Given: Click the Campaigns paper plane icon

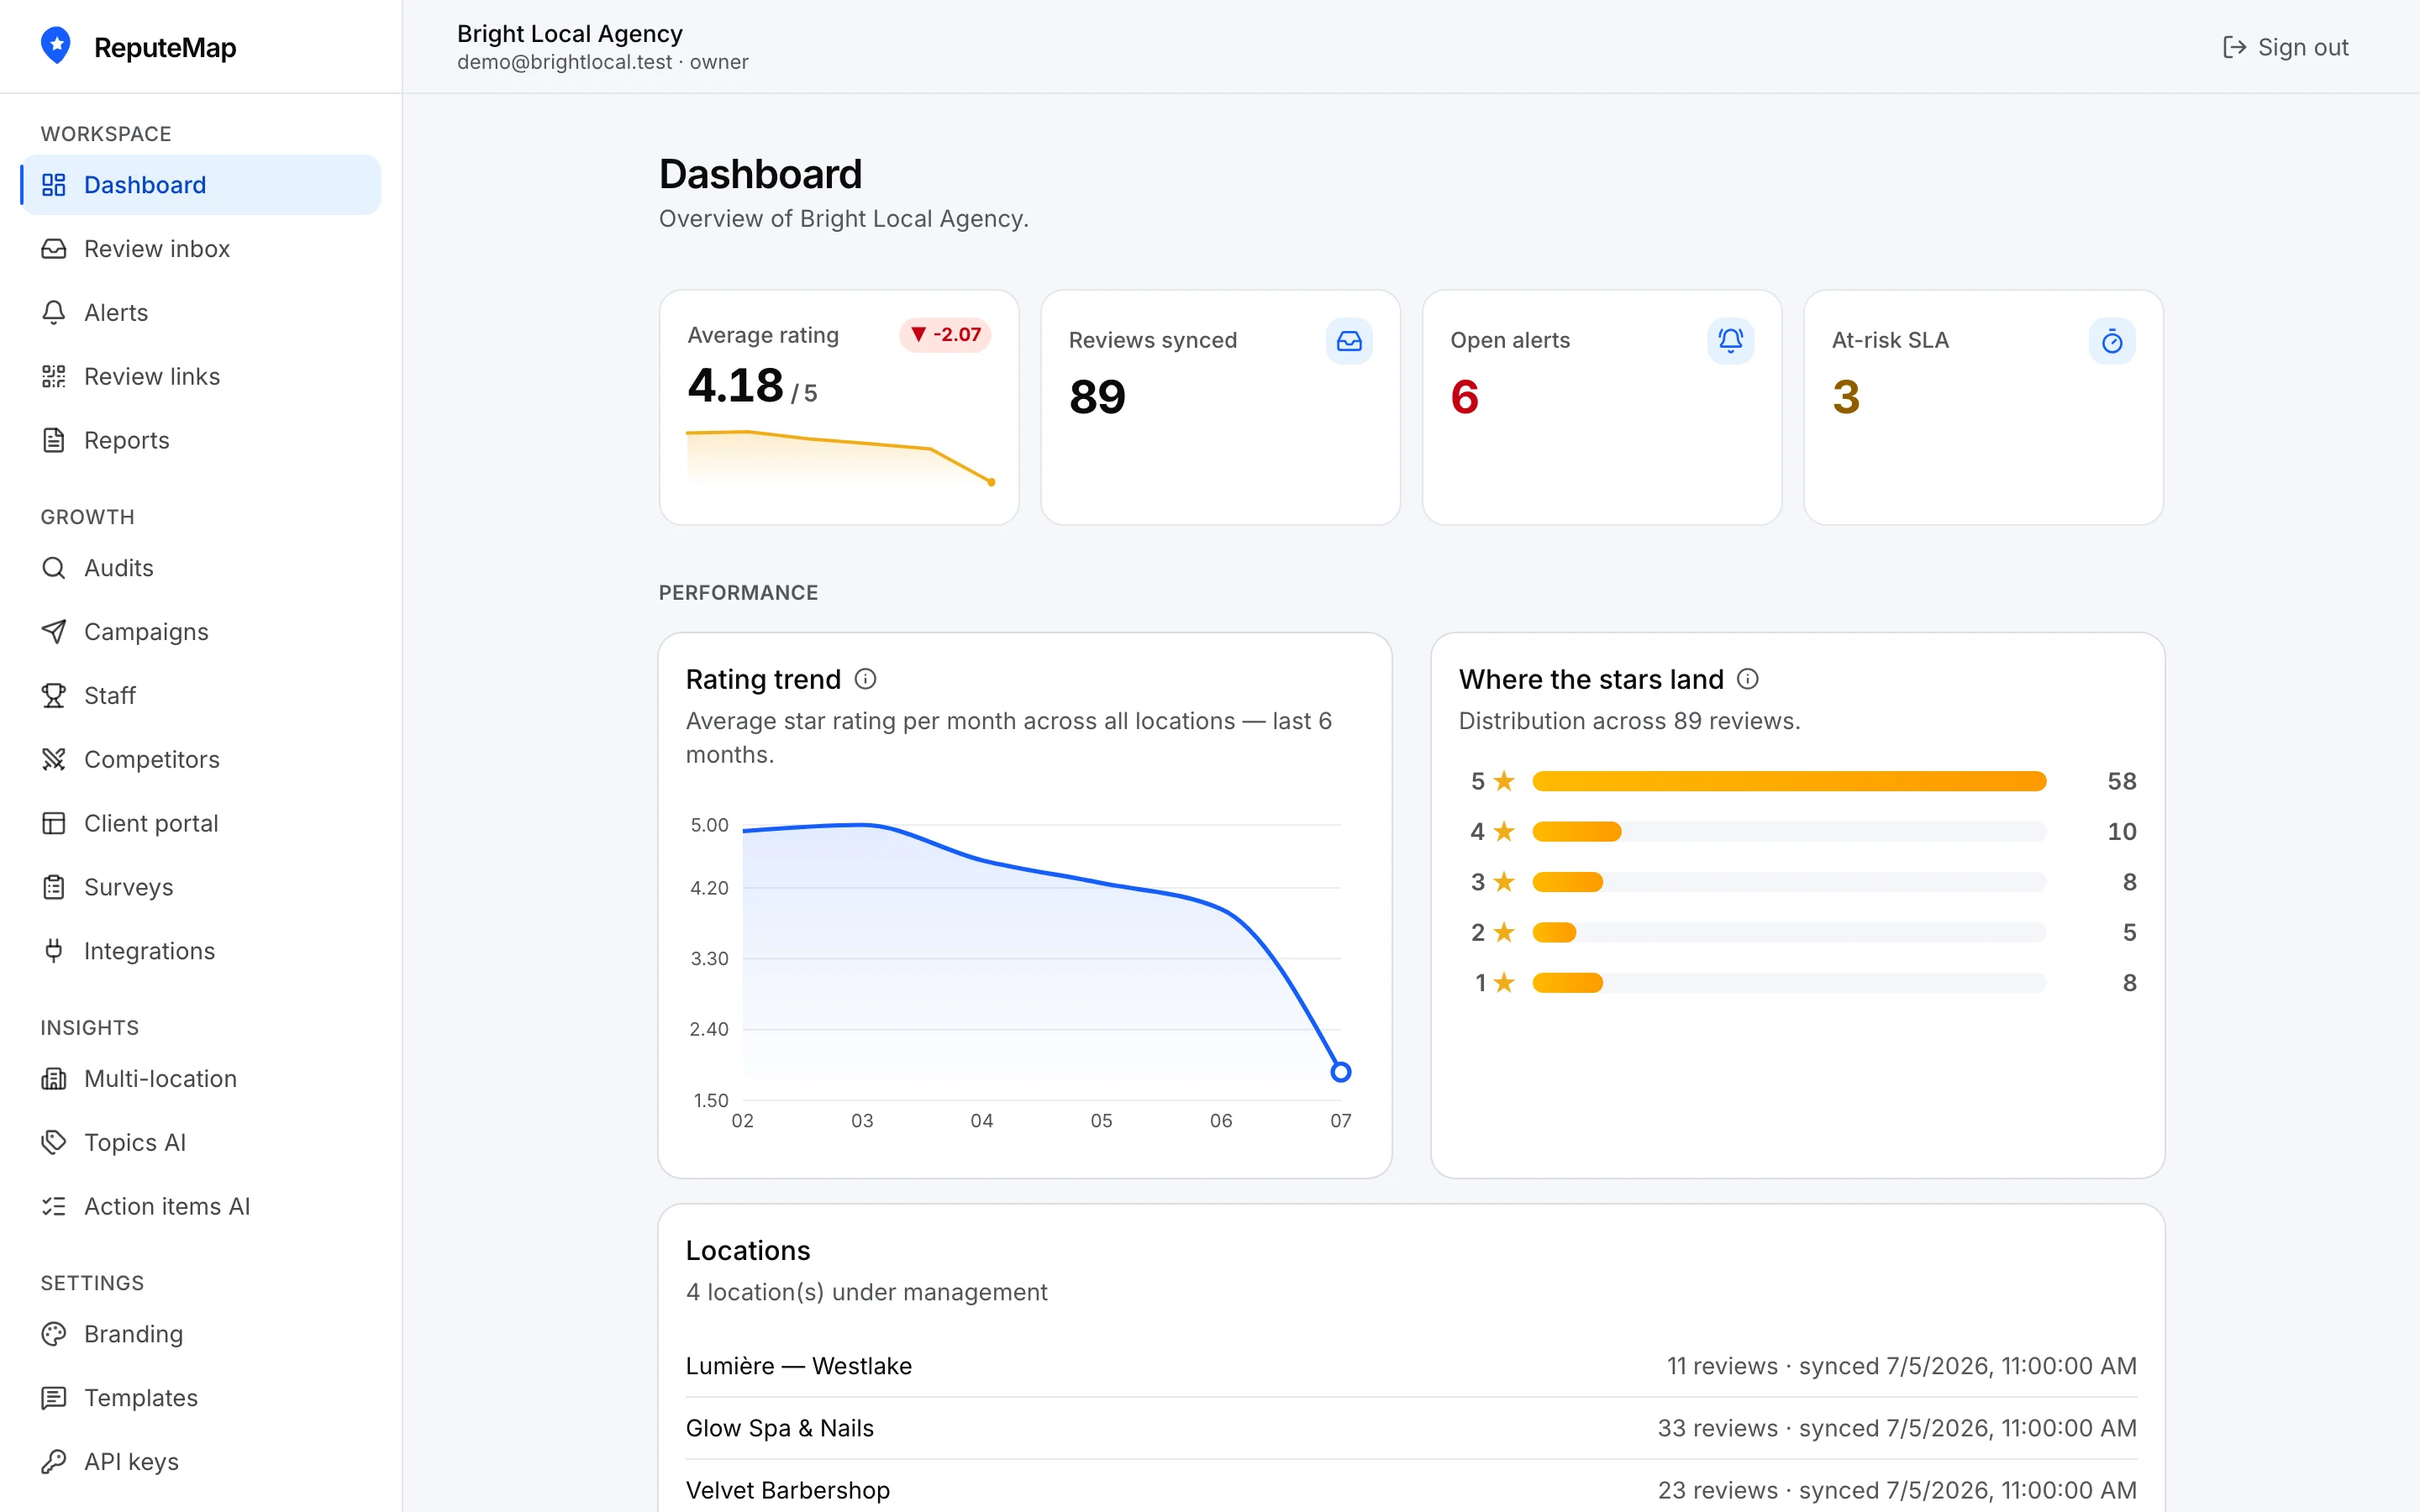Looking at the screenshot, I should (54, 632).
